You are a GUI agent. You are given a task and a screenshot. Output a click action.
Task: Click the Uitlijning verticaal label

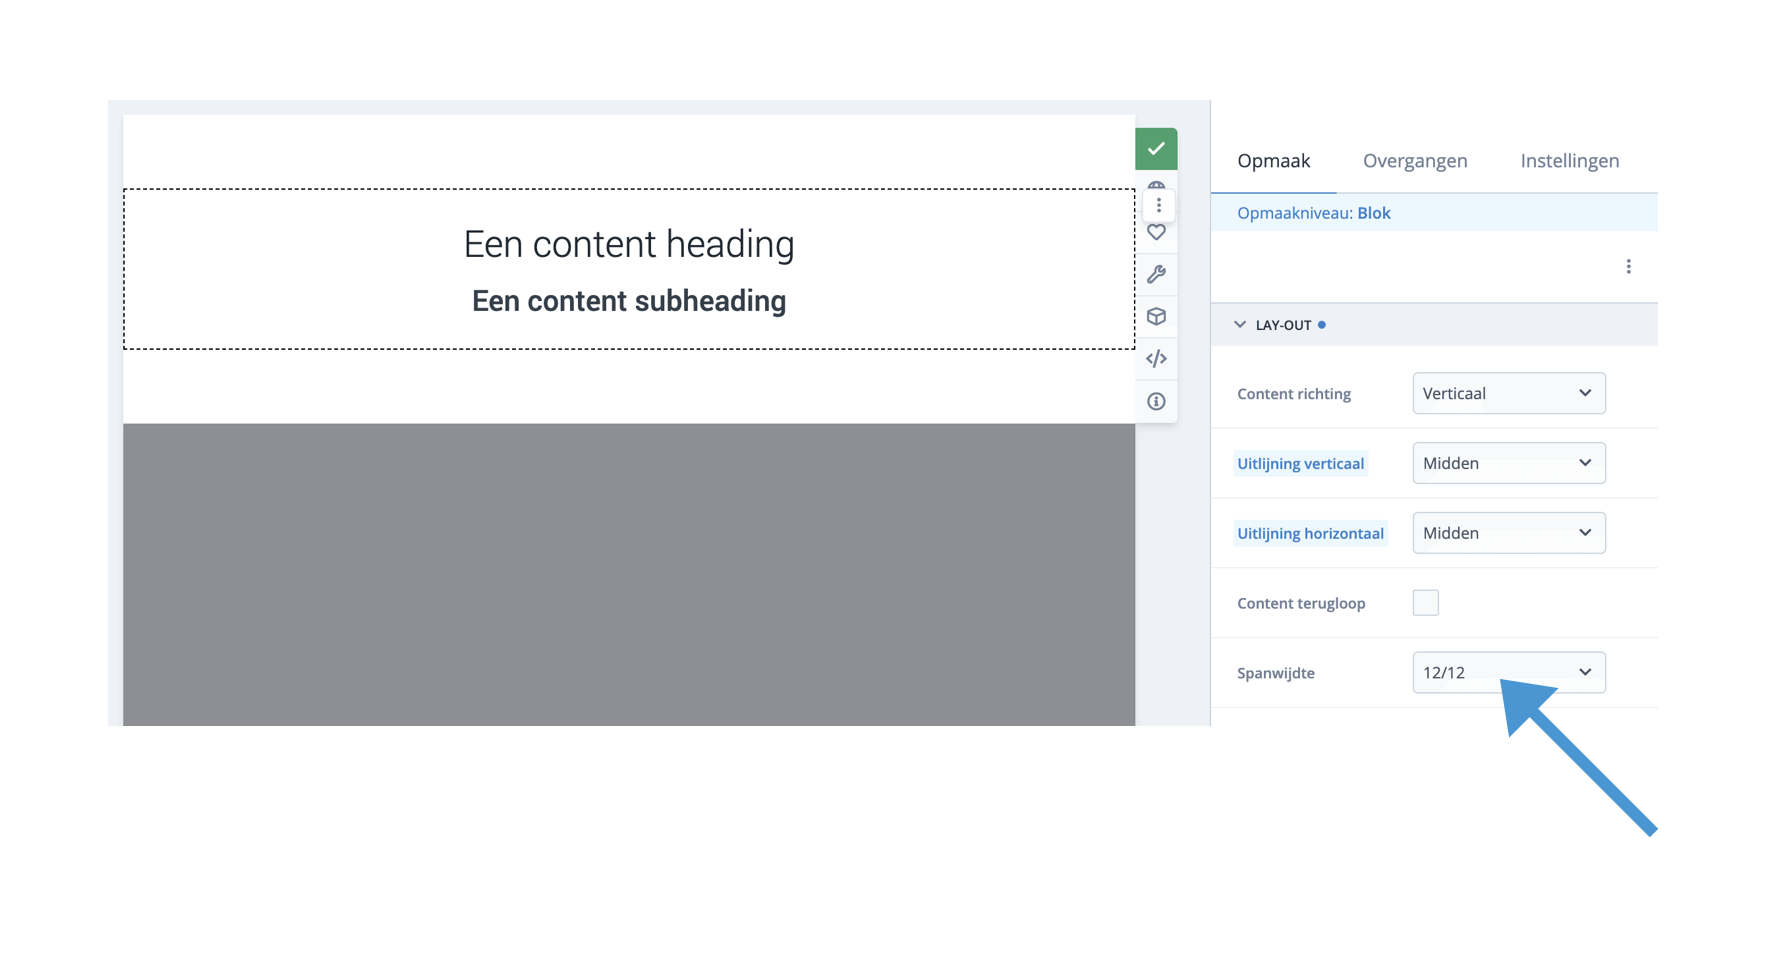point(1300,464)
